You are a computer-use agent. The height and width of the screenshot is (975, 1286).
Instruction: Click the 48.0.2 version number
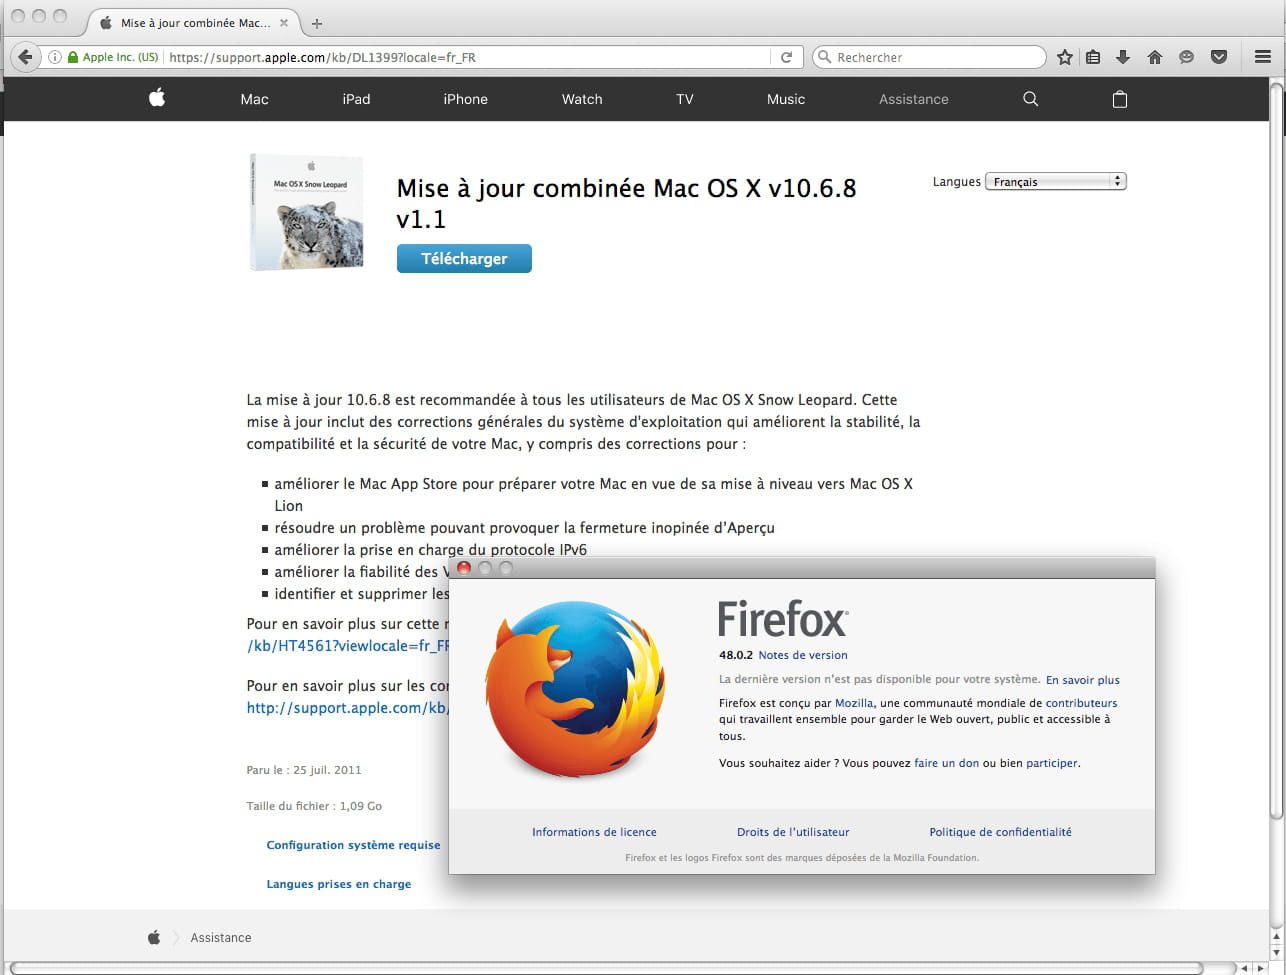(x=736, y=655)
